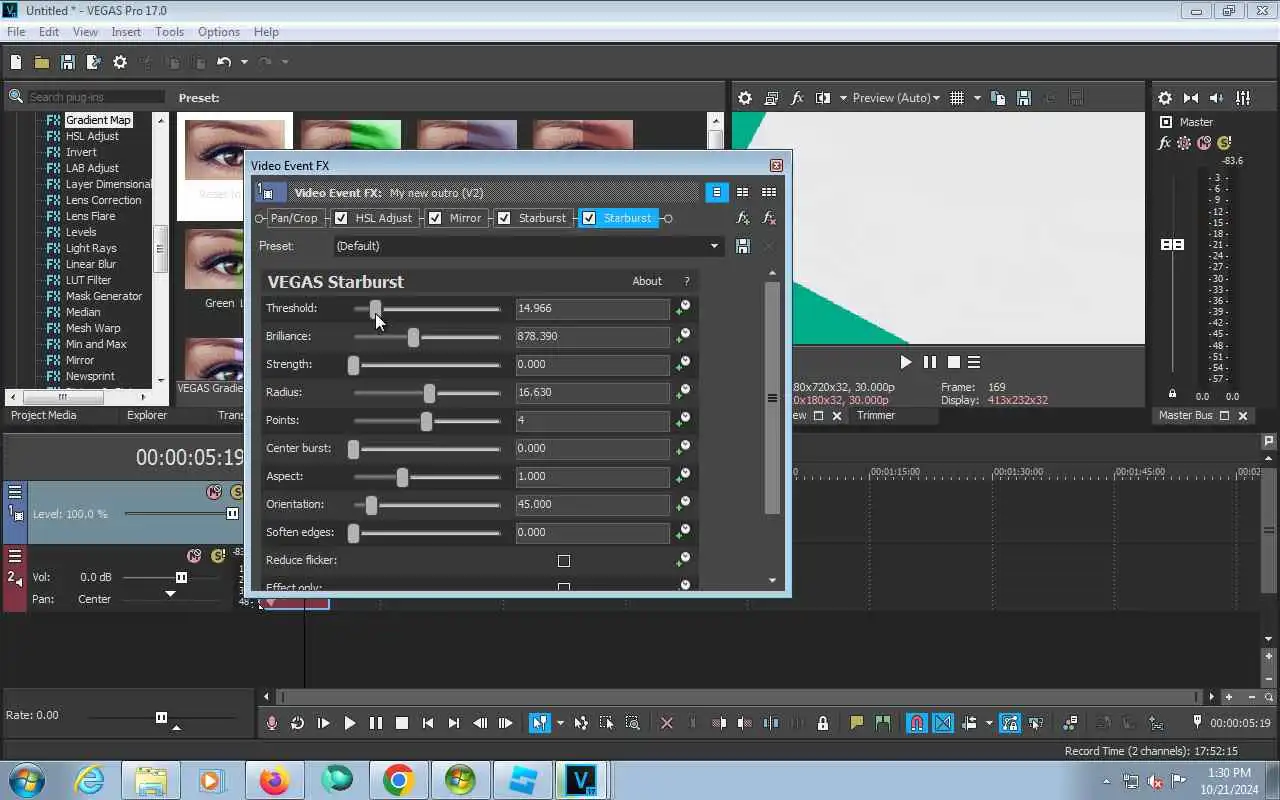Open project properties via the main toolbar gear

click(120, 62)
